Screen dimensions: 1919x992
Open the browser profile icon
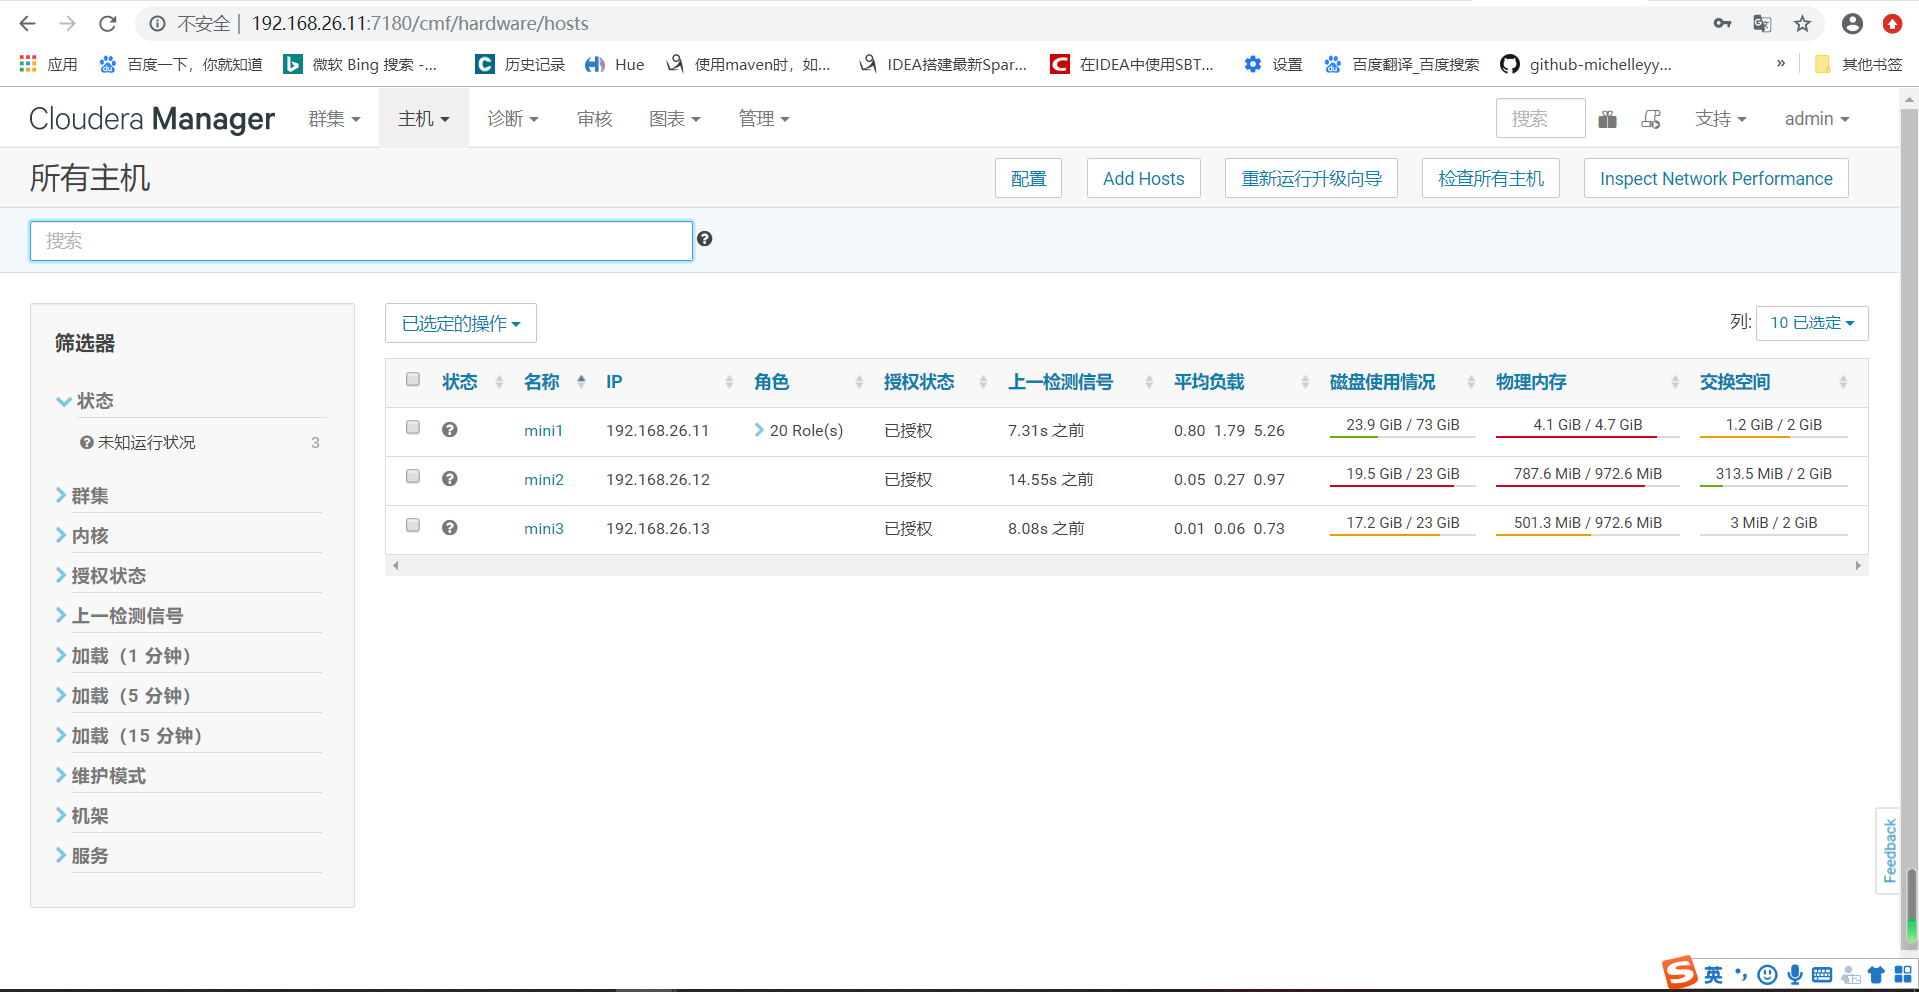[1852, 23]
